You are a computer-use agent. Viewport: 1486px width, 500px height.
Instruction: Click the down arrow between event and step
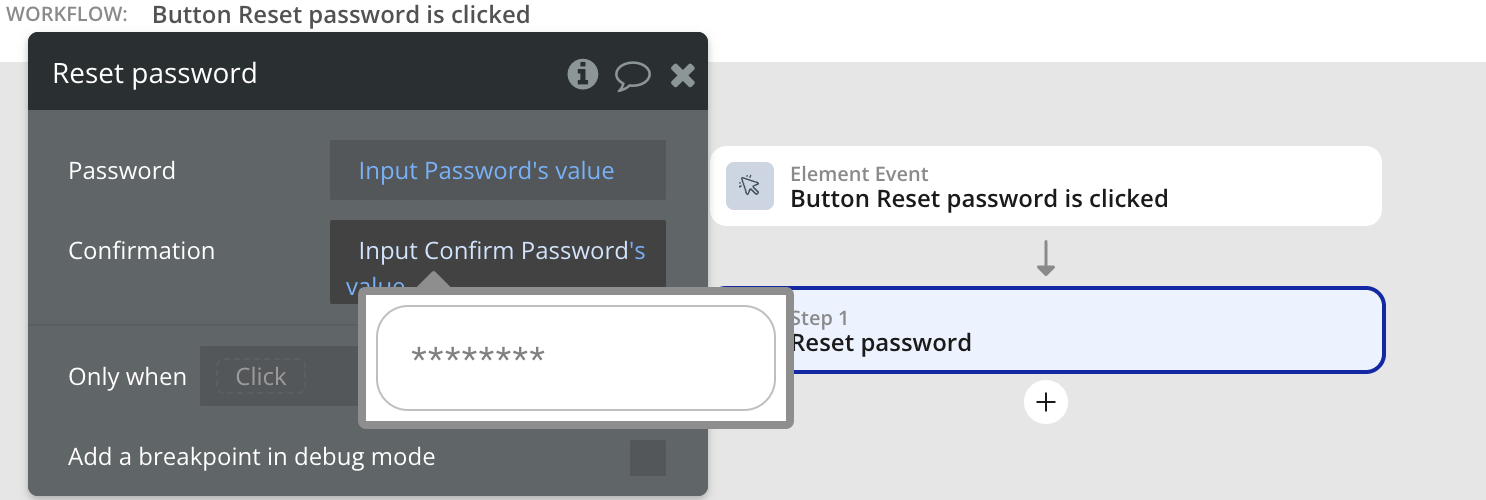coord(1046,258)
